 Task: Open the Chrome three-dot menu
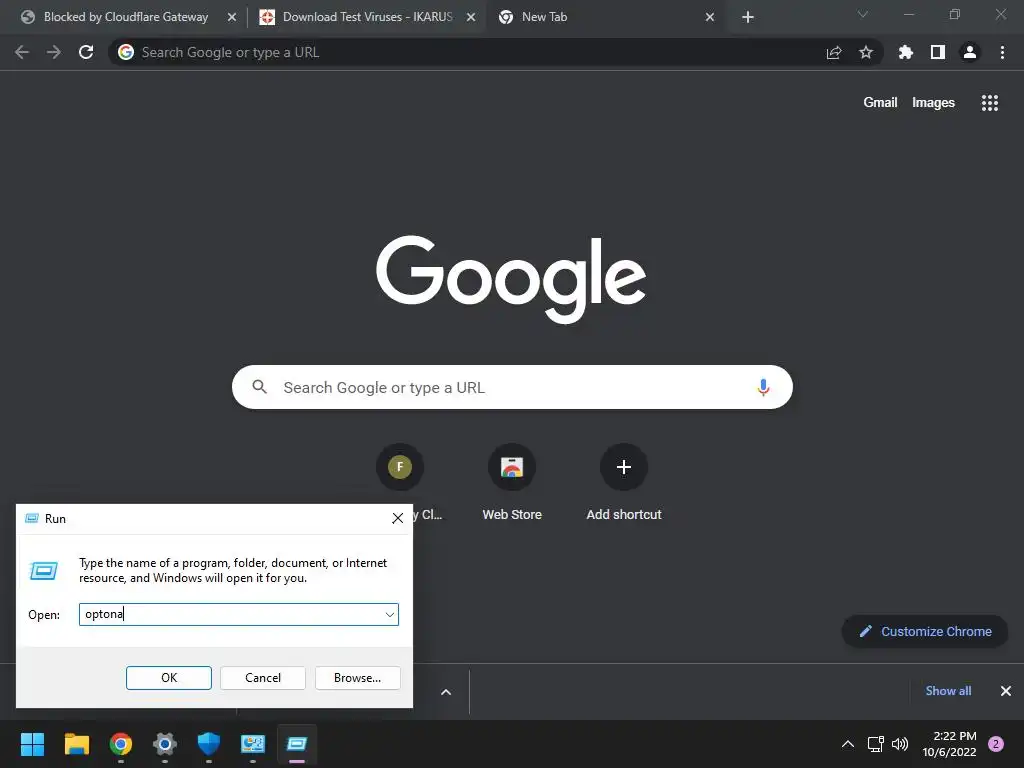1002,52
